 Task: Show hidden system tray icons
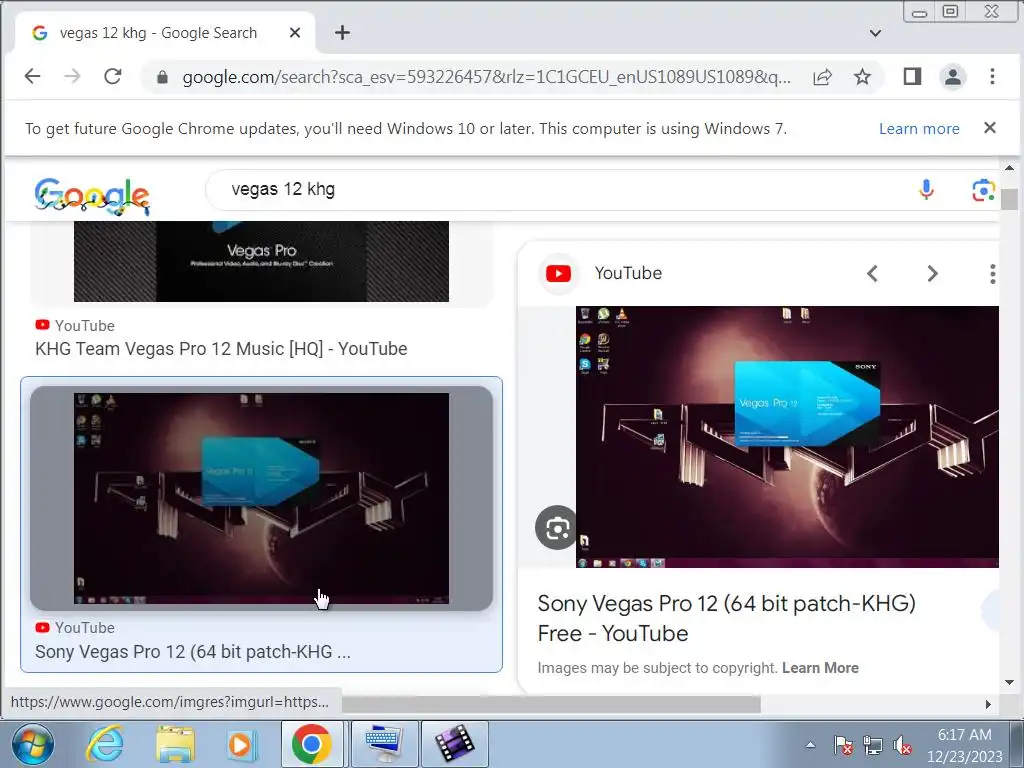[x=810, y=744]
